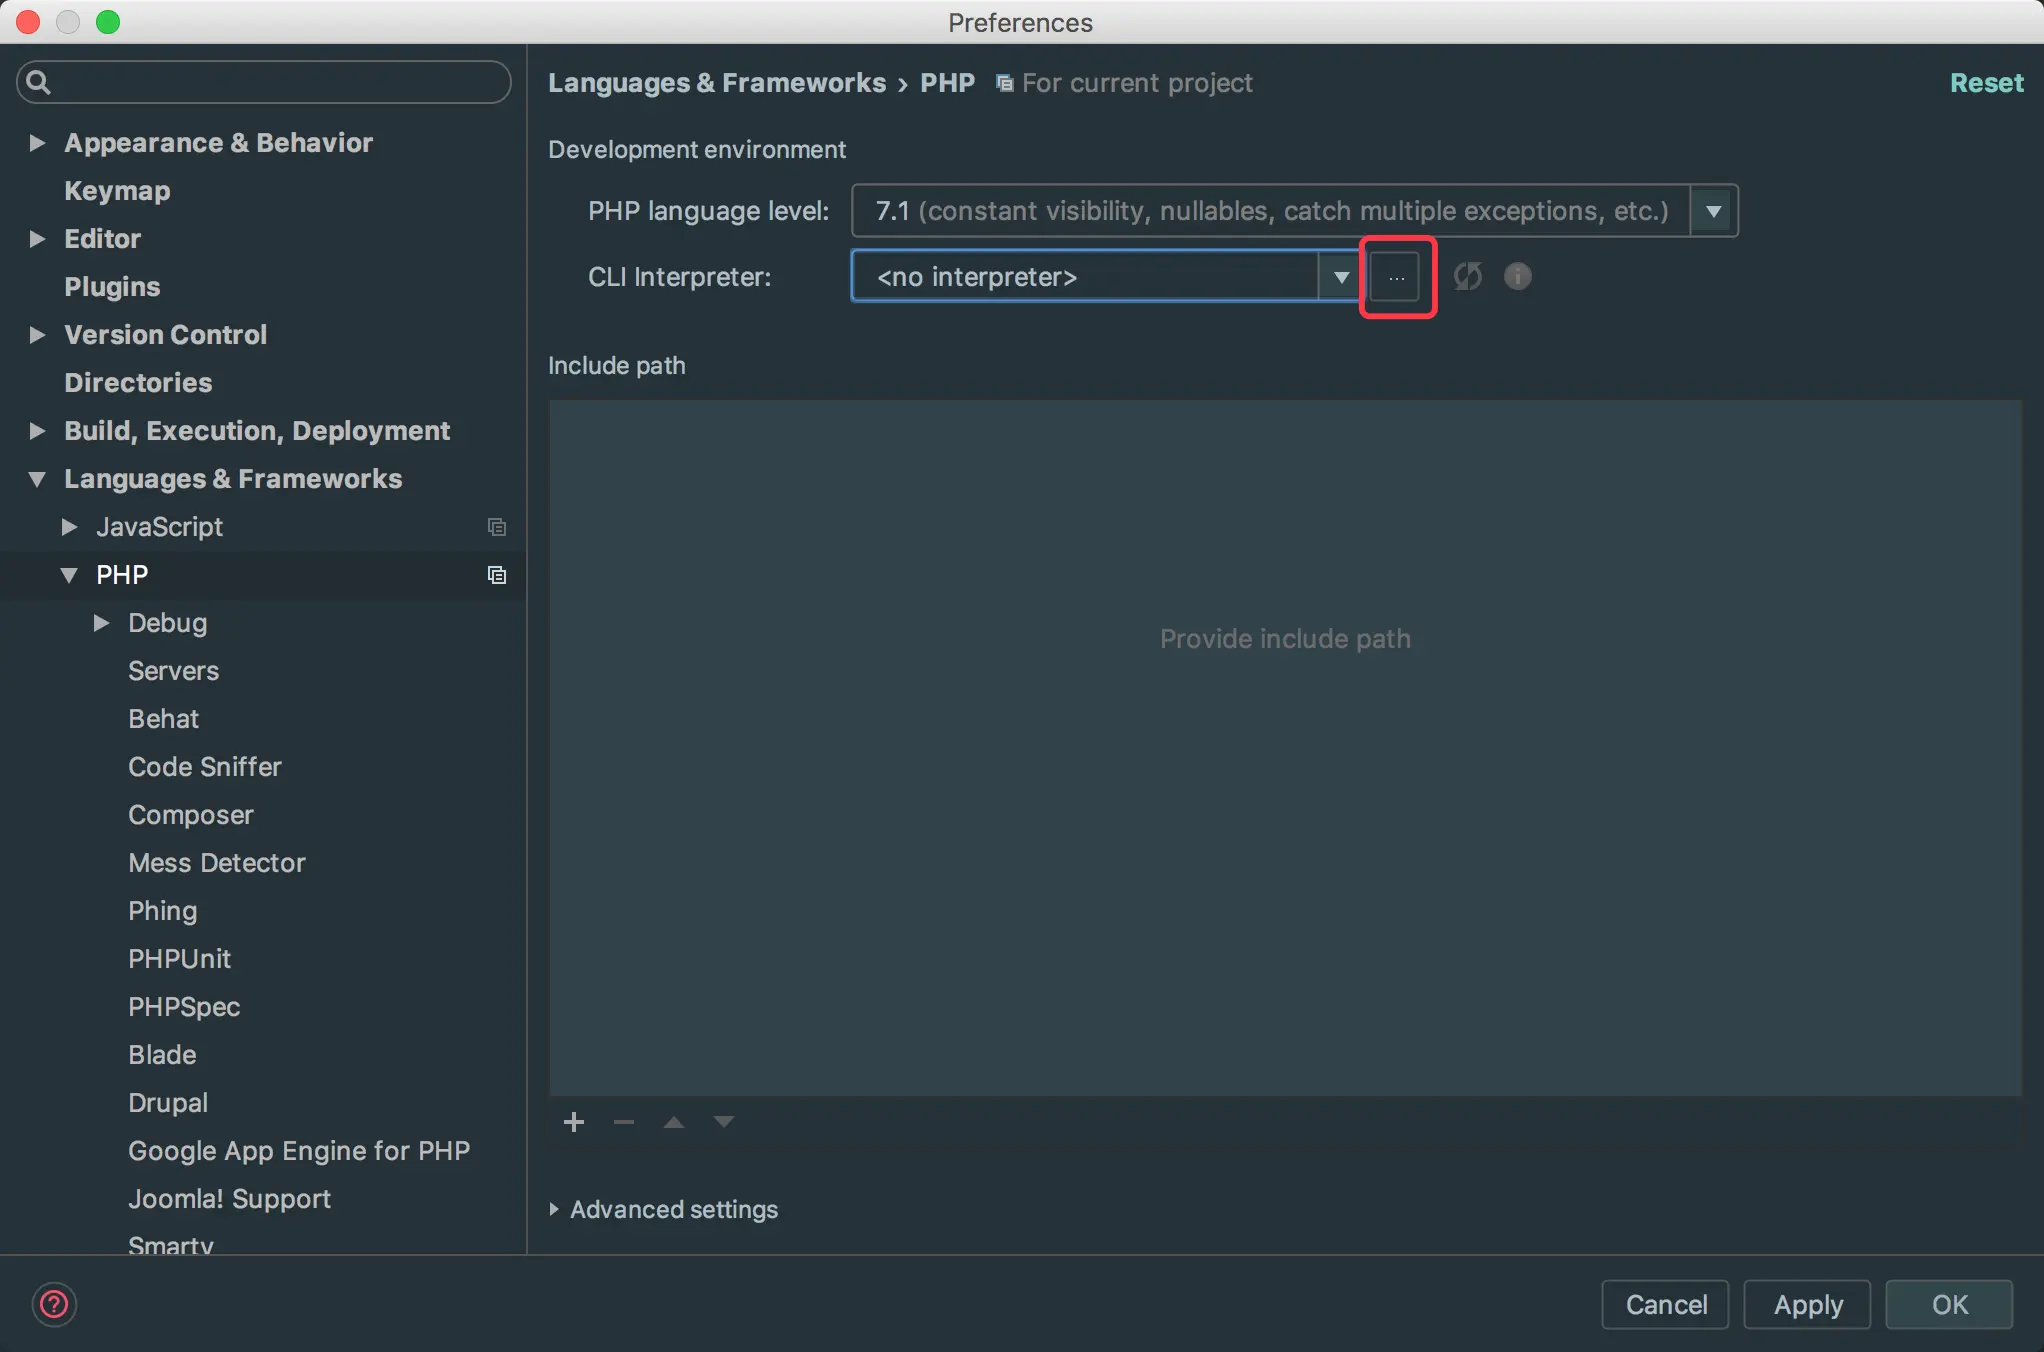Click the Apply button

coord(1807,1304)
